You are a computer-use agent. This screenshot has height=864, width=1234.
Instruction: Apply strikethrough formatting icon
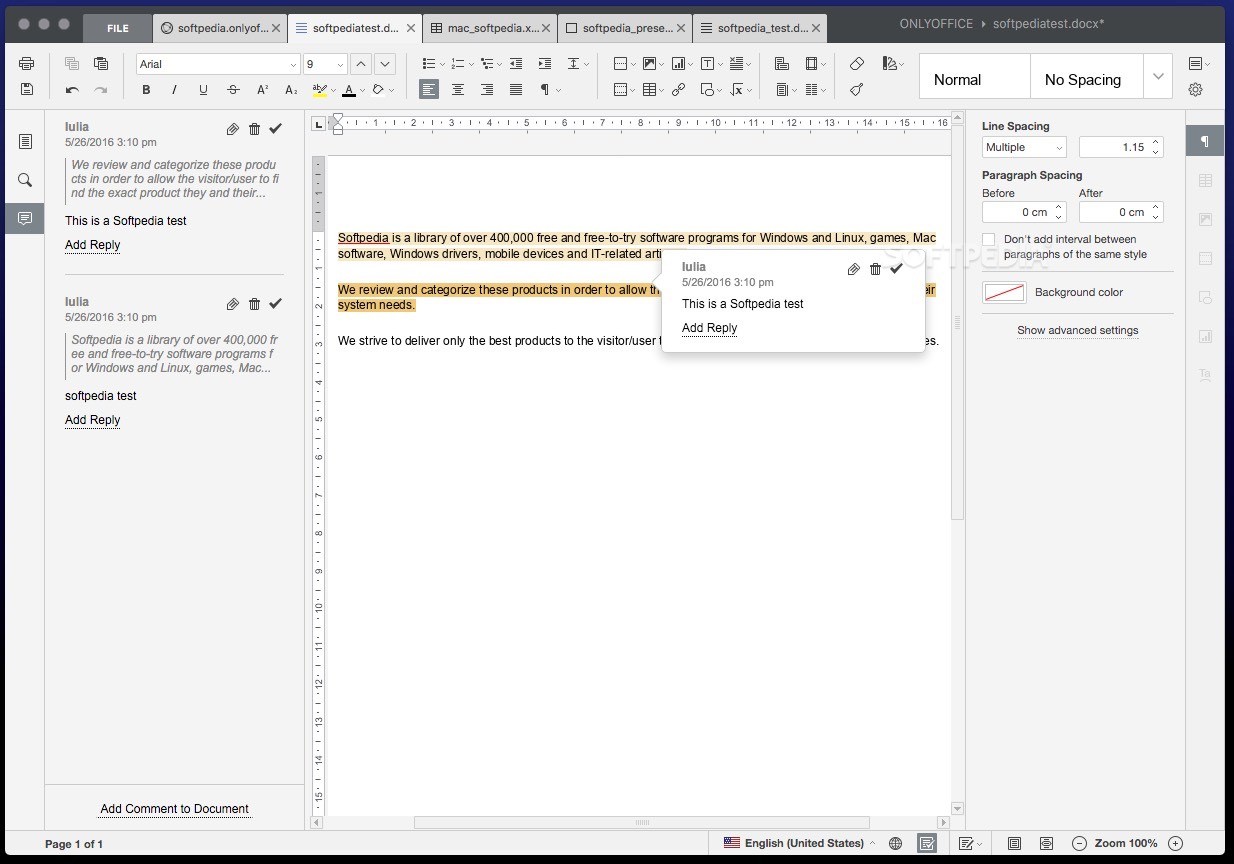(x=233, y=90)
